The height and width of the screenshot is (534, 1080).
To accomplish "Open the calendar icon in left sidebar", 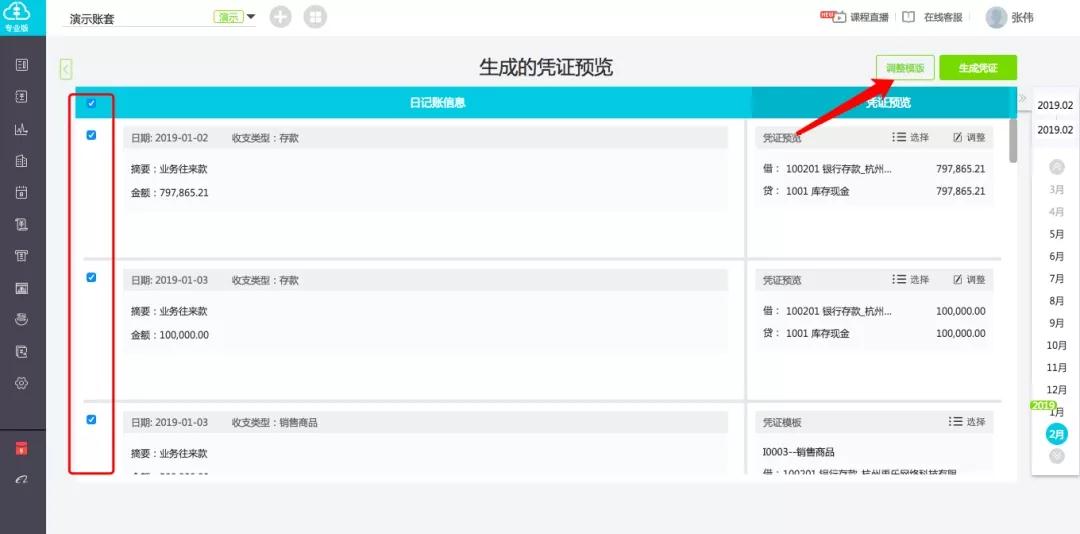I will [21, 192].
